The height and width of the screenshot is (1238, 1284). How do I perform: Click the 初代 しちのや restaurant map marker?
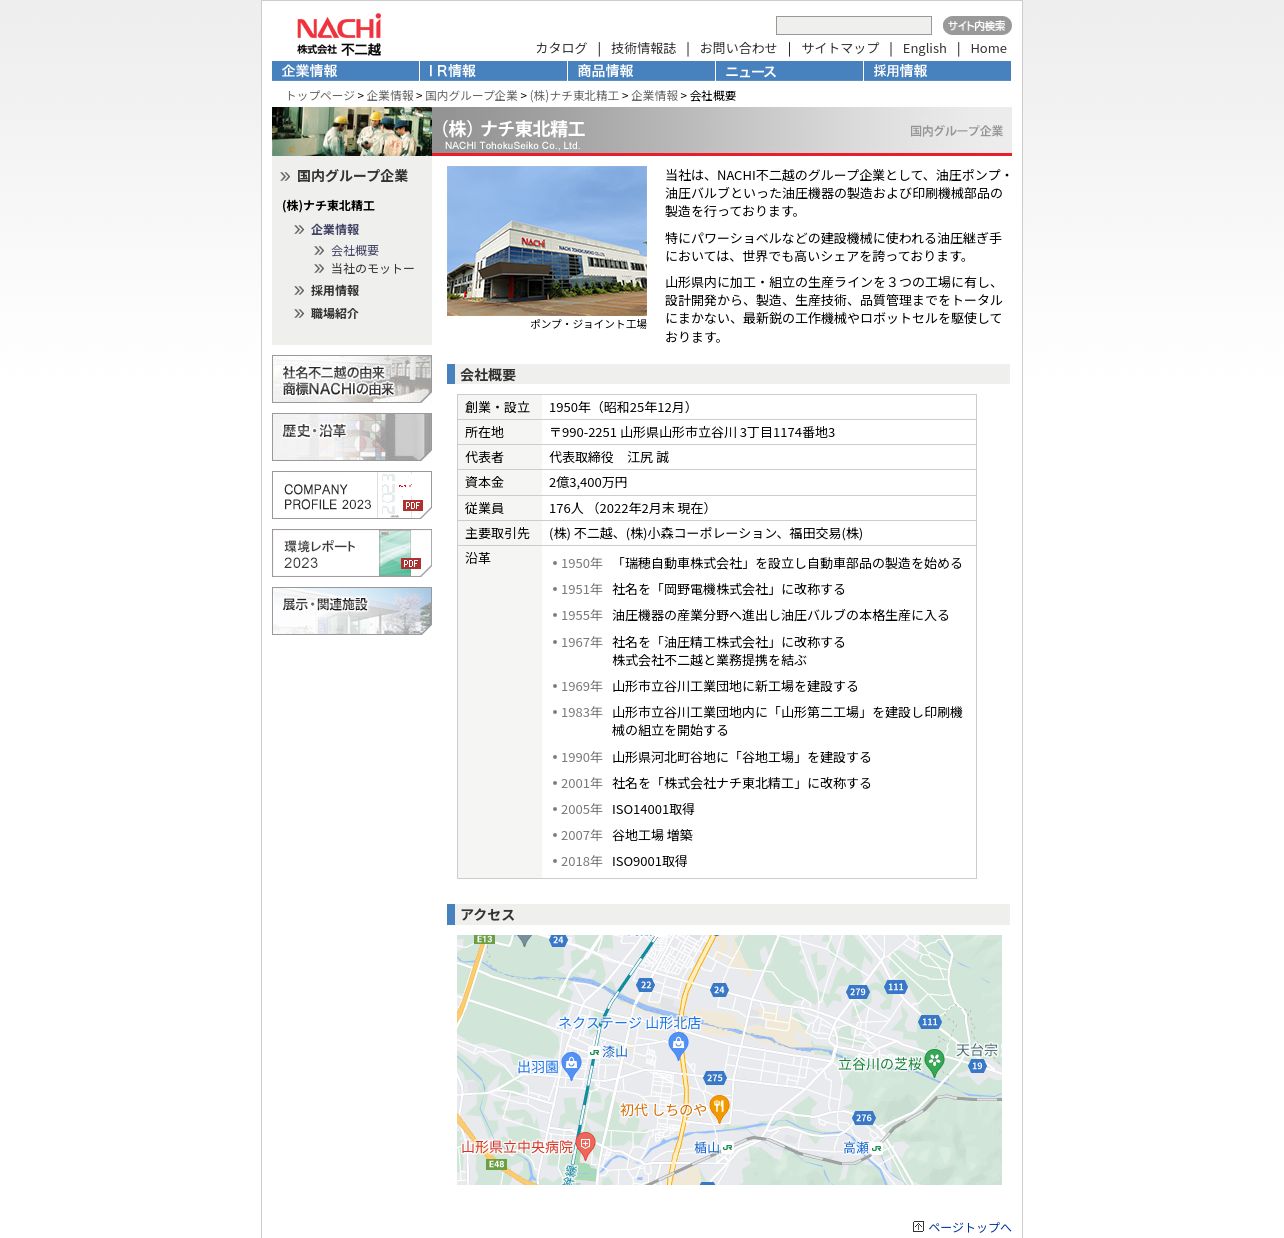pos(719,1107)
